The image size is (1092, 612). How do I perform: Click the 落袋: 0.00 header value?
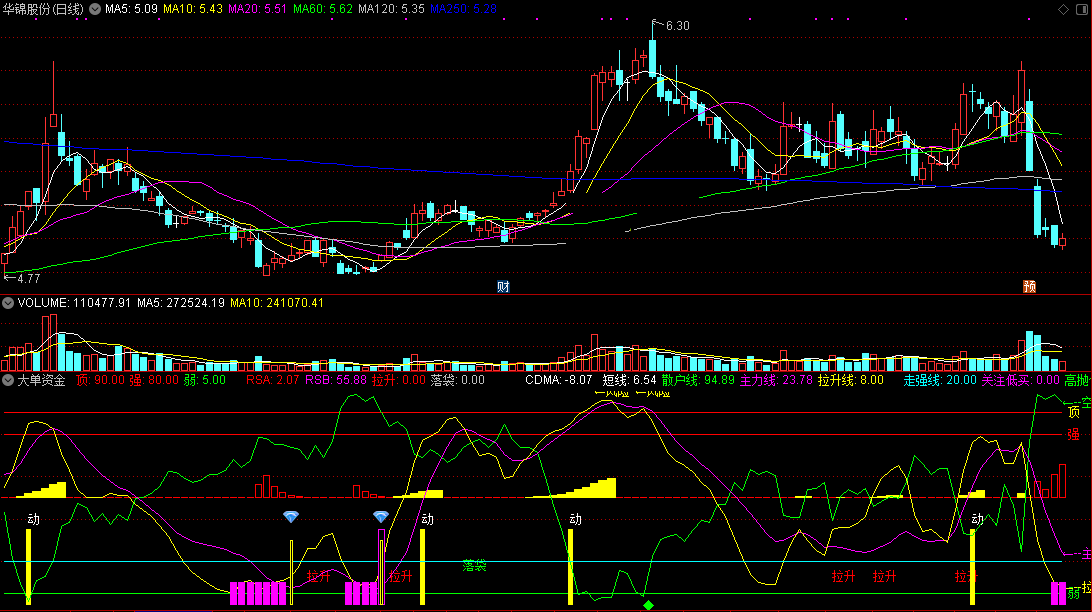click(458, 380)
